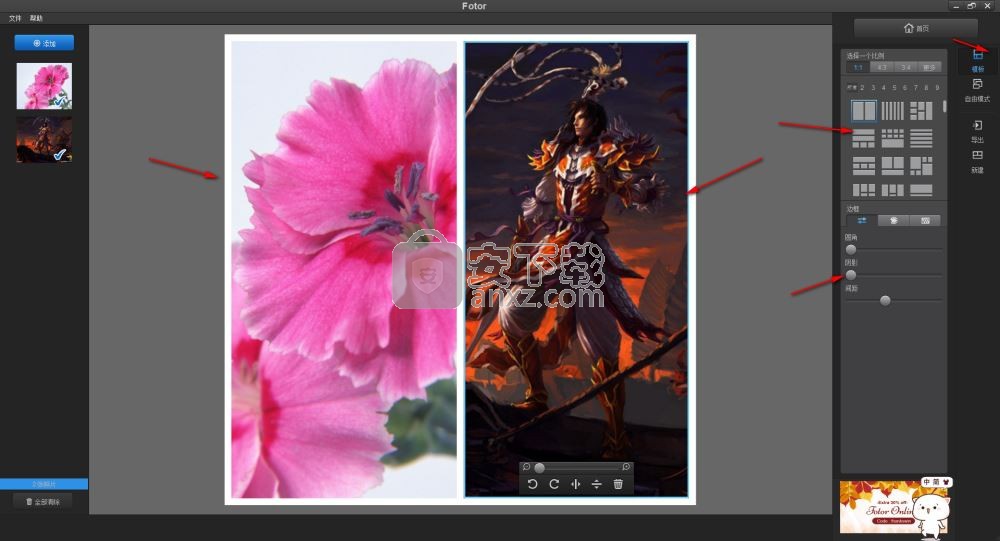Click the Add (添加) photos button
This screenshot has width=1000, height=541.
(44, 43)
